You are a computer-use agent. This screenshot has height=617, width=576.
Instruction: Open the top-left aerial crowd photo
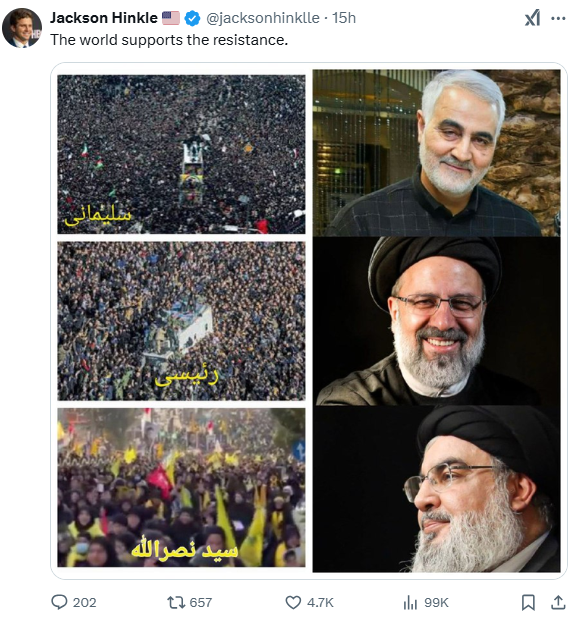click(x=181, y=154)
